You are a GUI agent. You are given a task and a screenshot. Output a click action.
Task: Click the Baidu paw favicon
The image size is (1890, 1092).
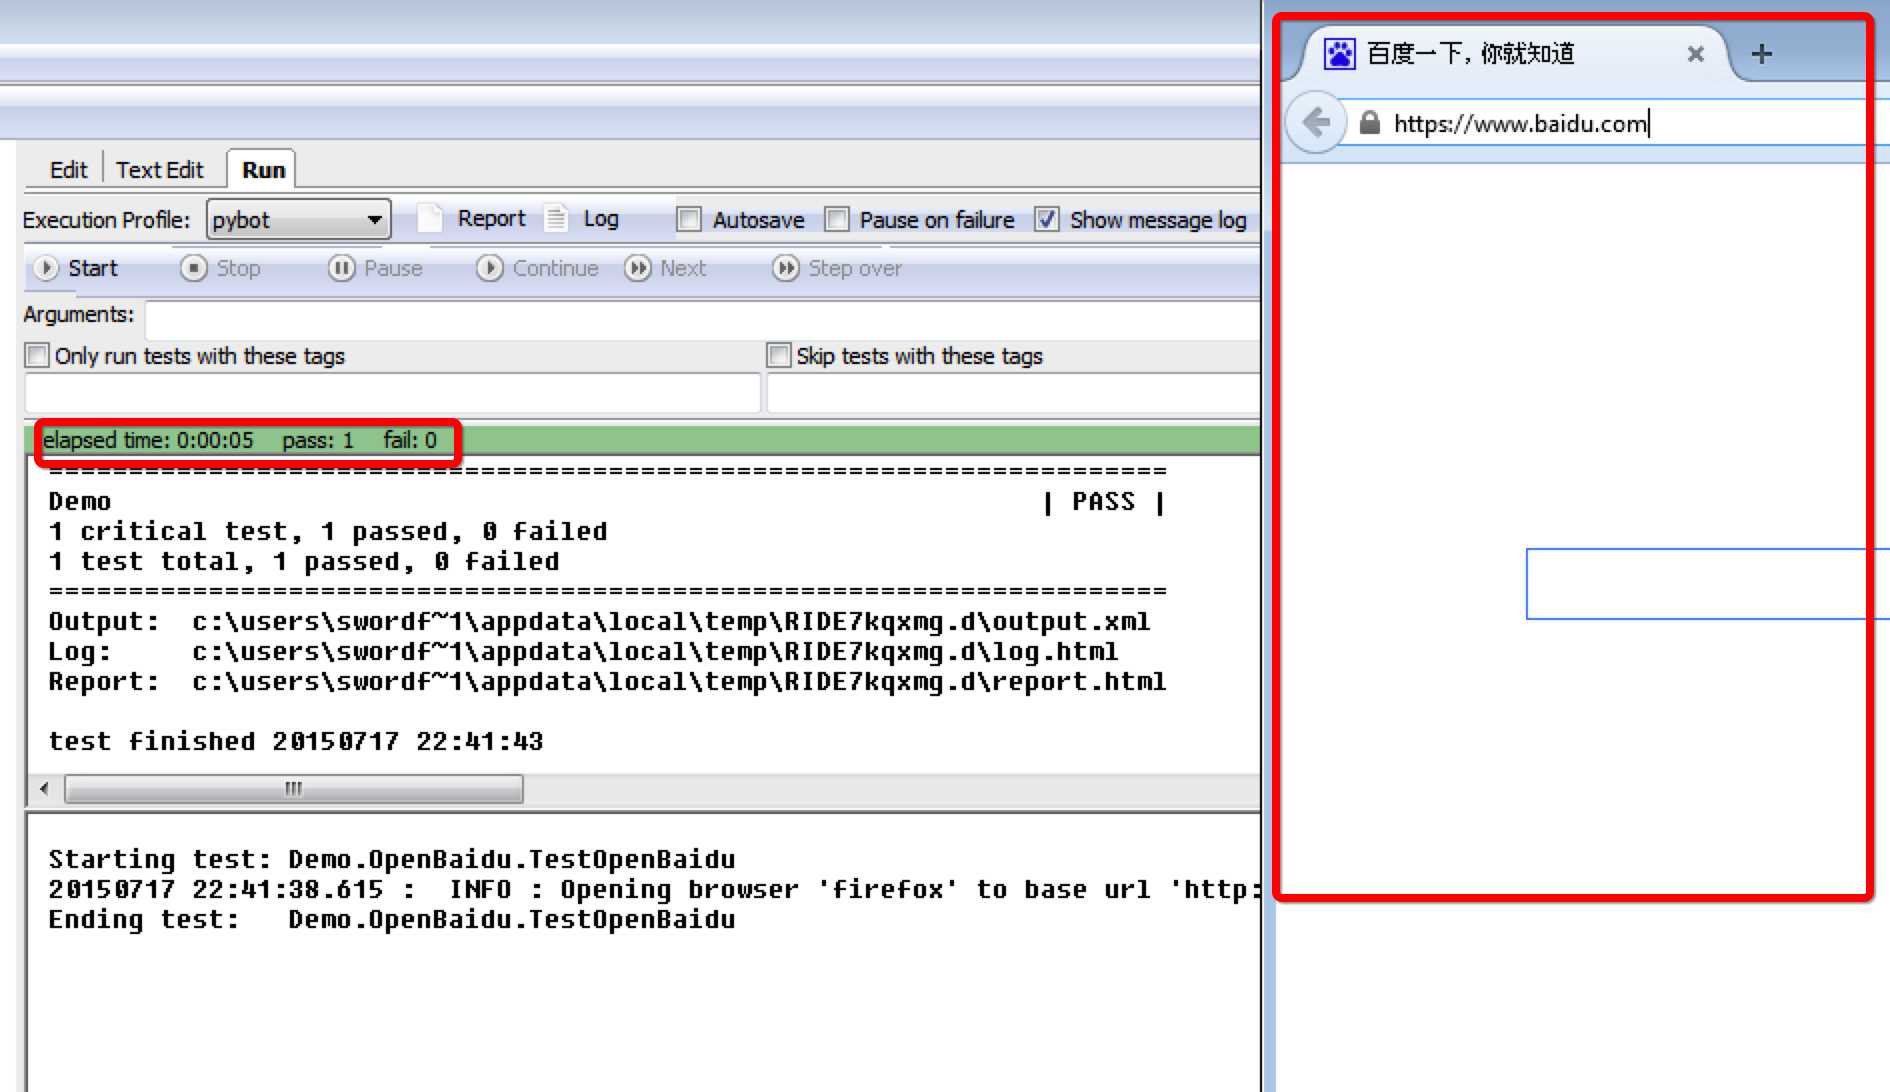(x=1339, y=53)
